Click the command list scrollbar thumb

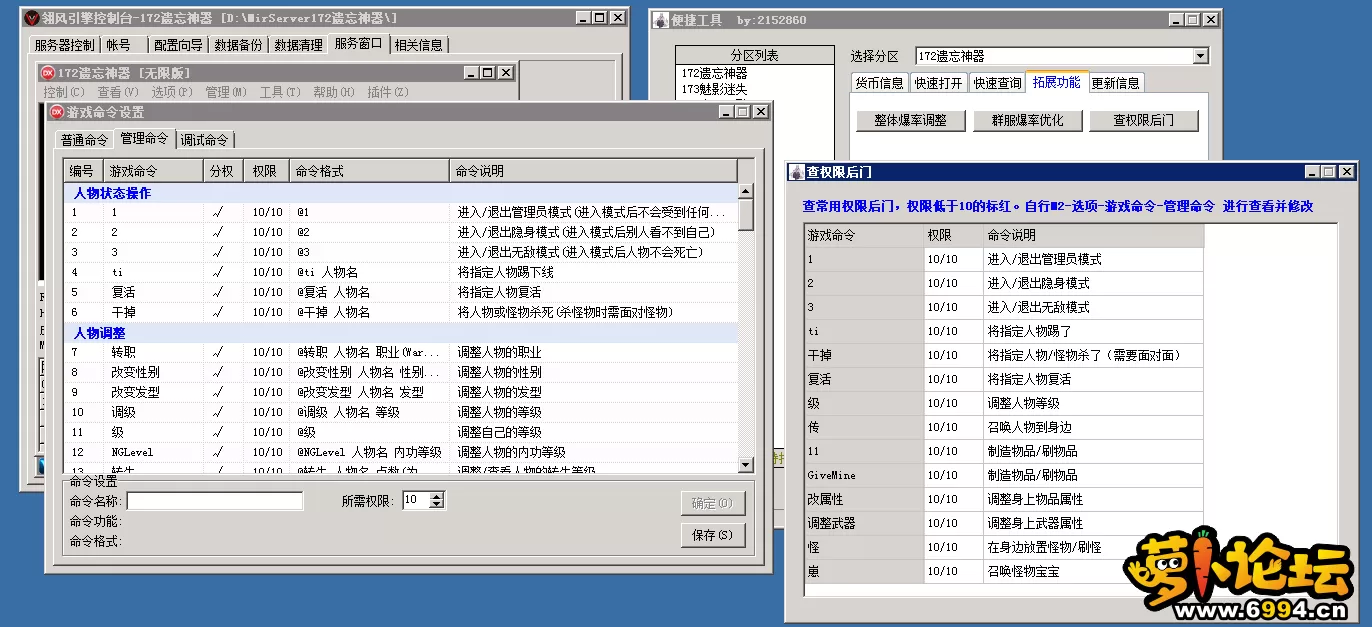[x=746, y=215]
